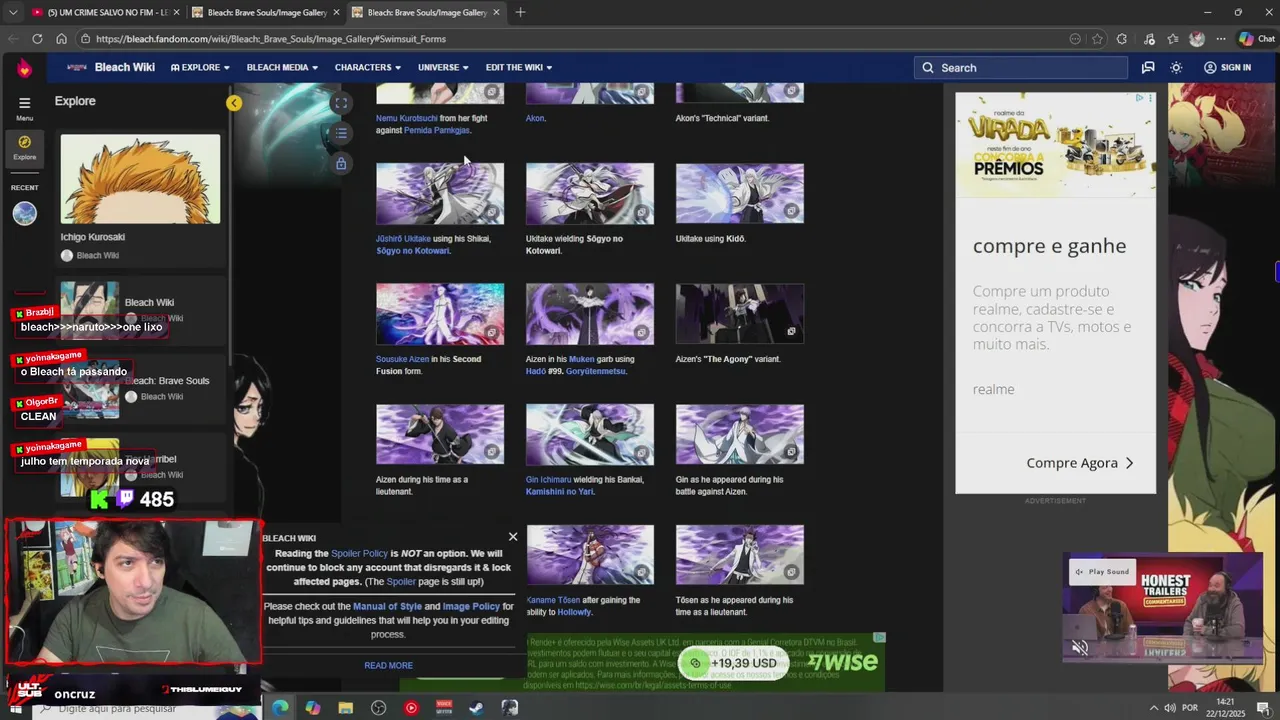The width and height of the screenshot is (1280, 720).
Task: Expand the Characters dropdown menu
Action: click(367, 68)
